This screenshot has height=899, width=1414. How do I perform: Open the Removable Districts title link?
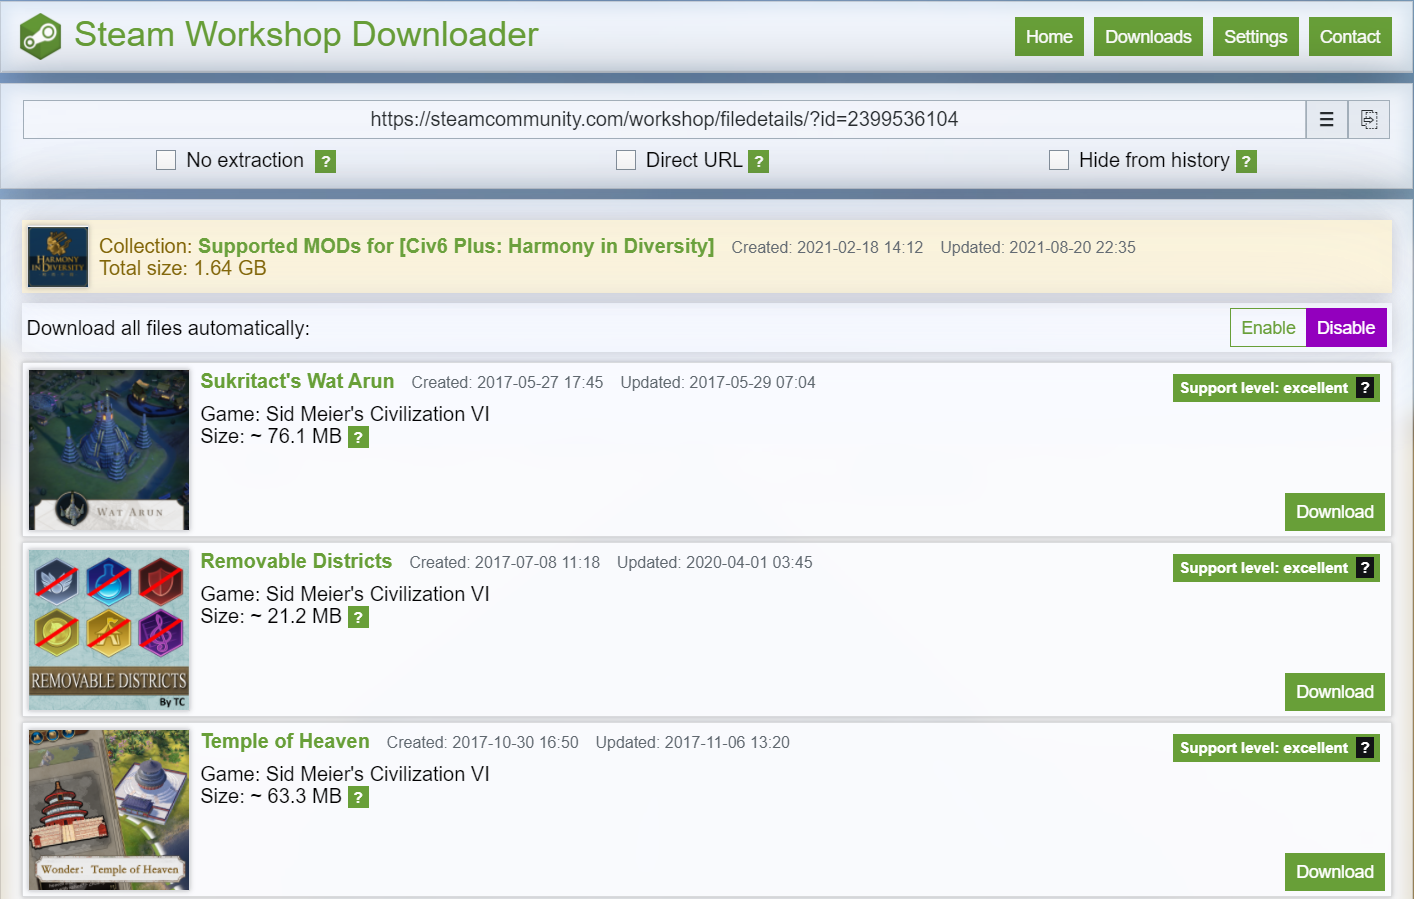click(x=296, y=561)
